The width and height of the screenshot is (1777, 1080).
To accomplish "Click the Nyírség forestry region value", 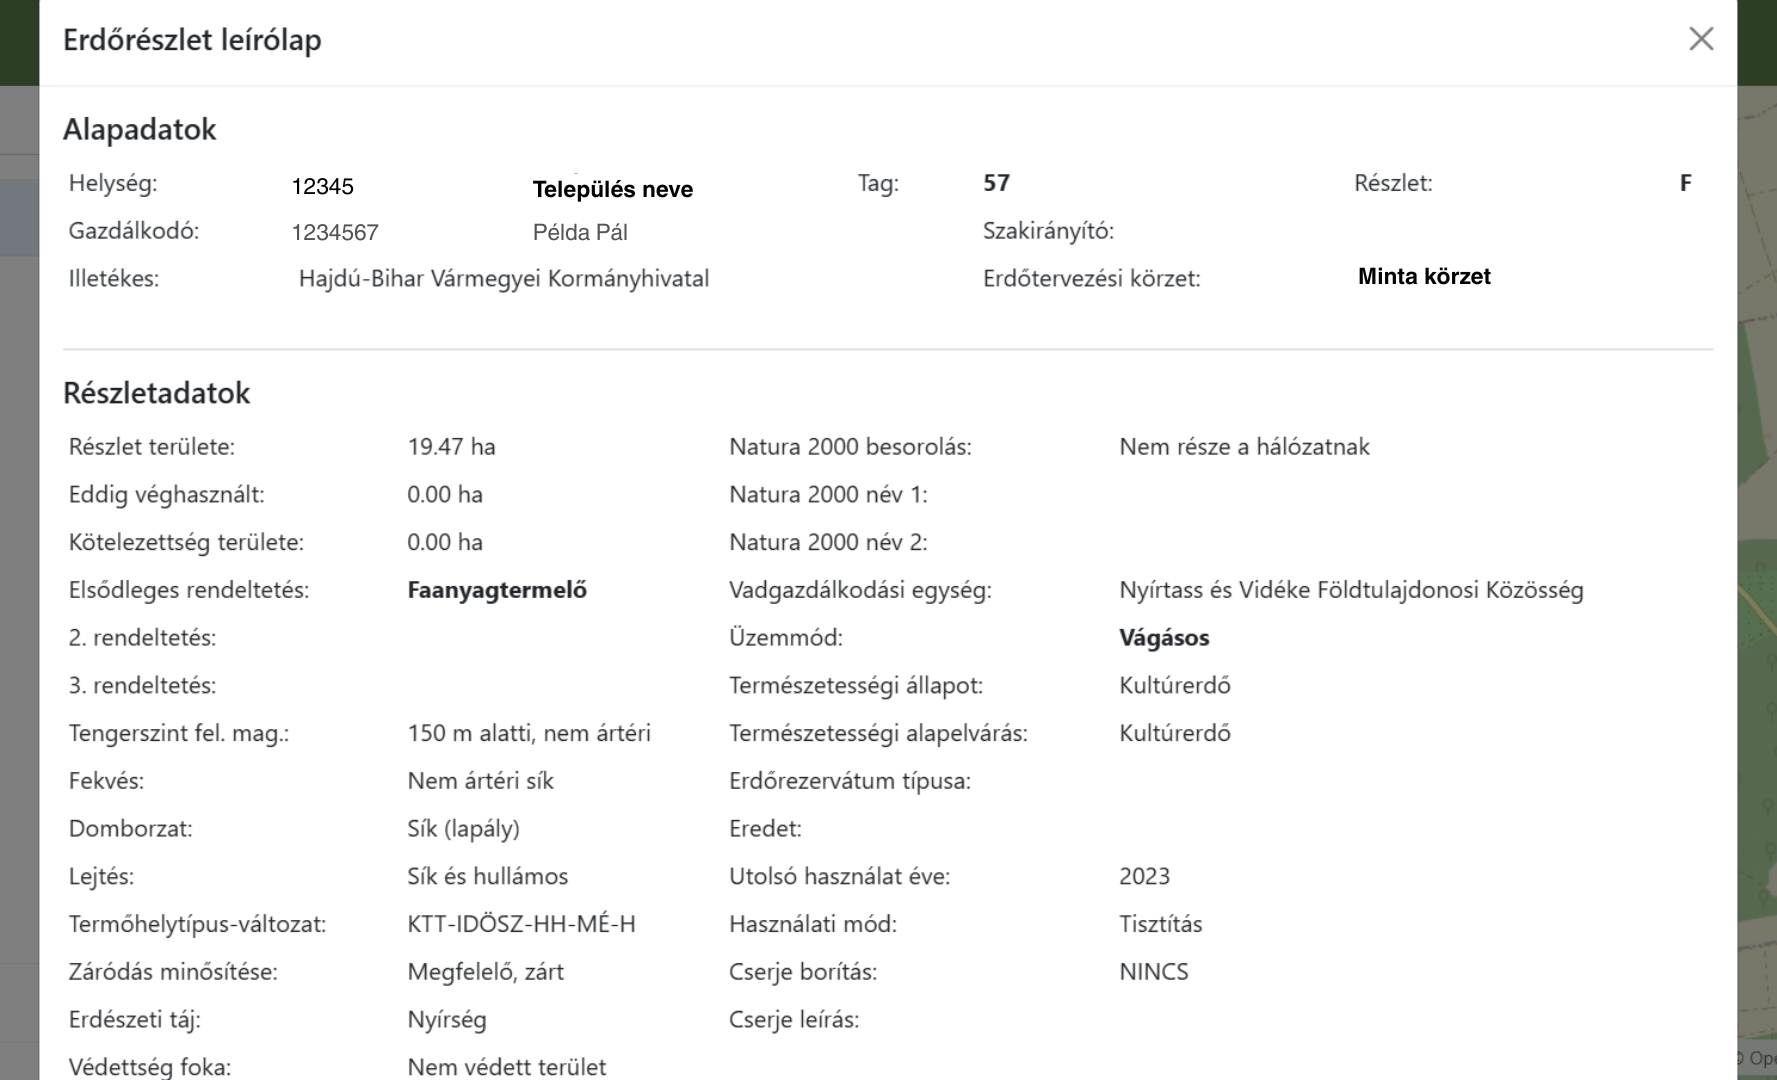I will (446, 1020).
